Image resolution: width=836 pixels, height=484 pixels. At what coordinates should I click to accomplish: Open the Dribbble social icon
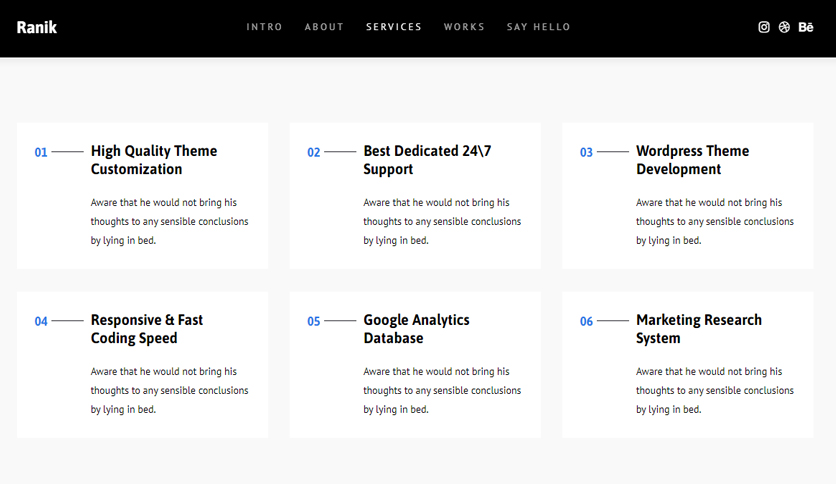pos(784,27)
